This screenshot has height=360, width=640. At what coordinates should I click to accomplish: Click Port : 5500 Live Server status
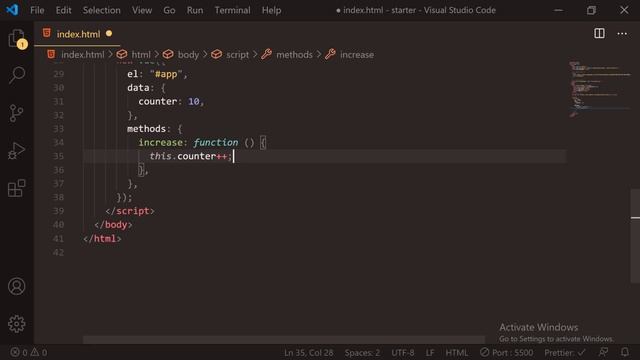coord(507,352)
